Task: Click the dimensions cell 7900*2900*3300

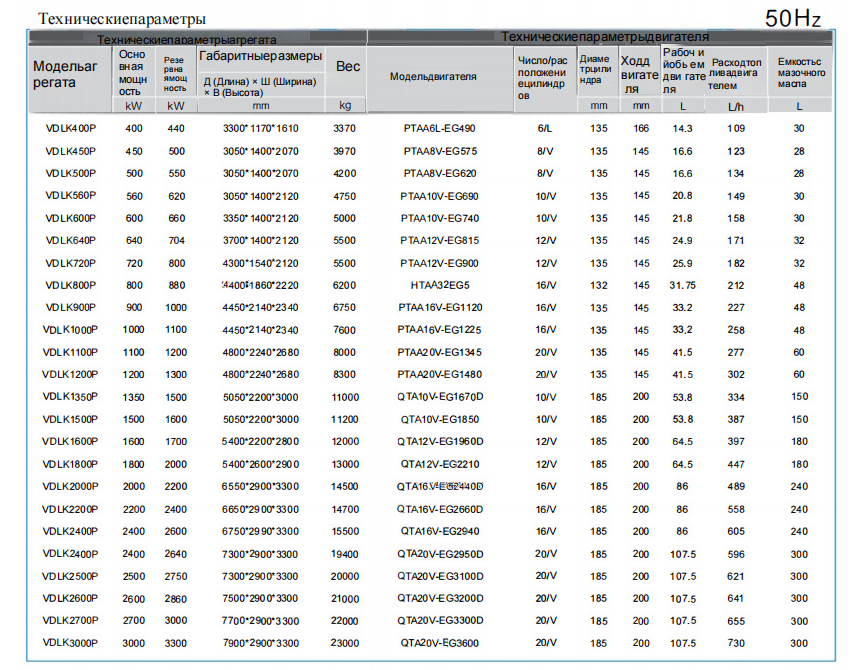Action: [260, 643]
